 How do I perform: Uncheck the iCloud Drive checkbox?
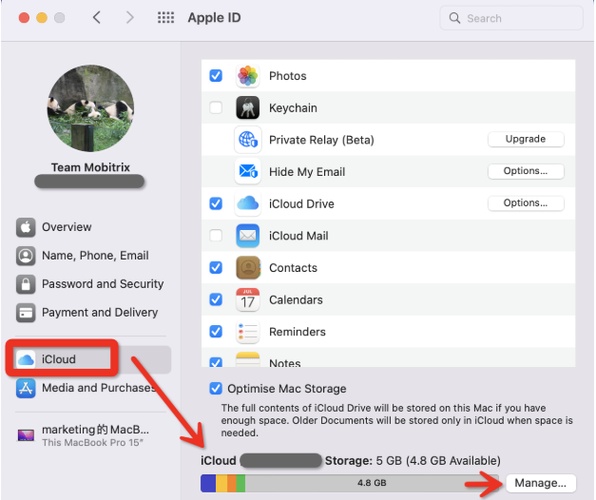click(x=216, y=203)
